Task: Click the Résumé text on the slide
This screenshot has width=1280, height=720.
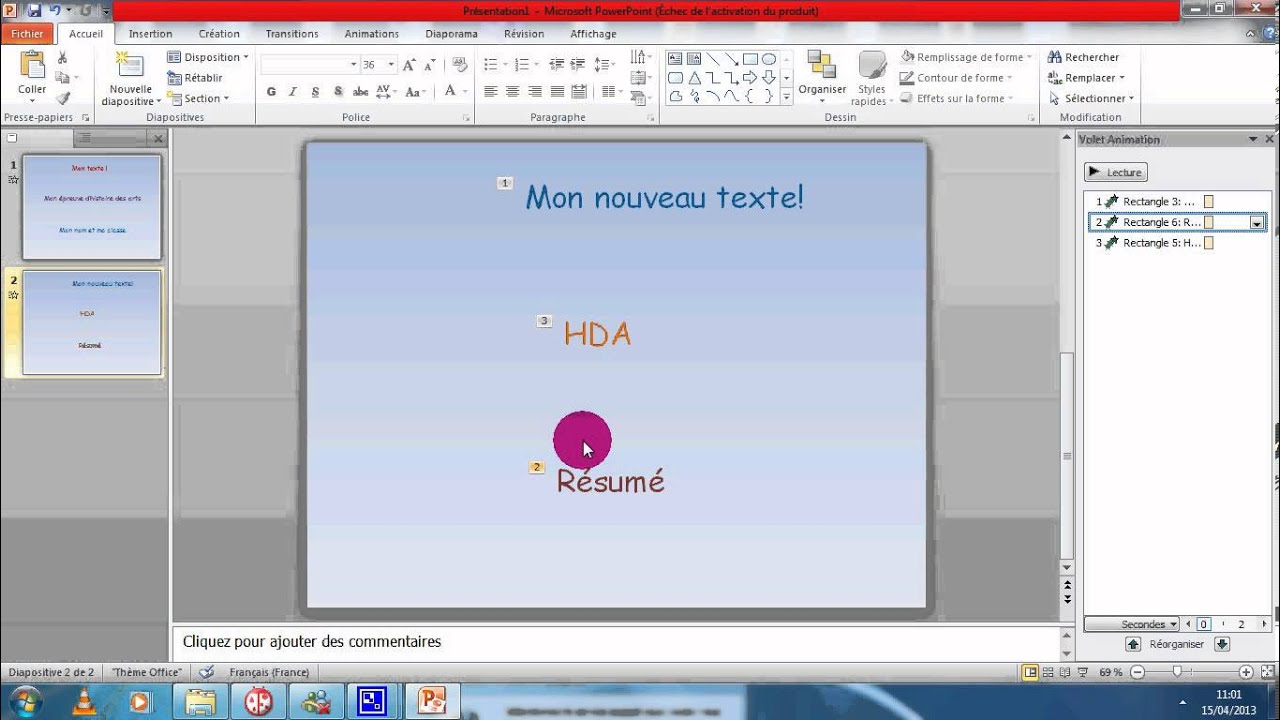Action: pos(610,482)
